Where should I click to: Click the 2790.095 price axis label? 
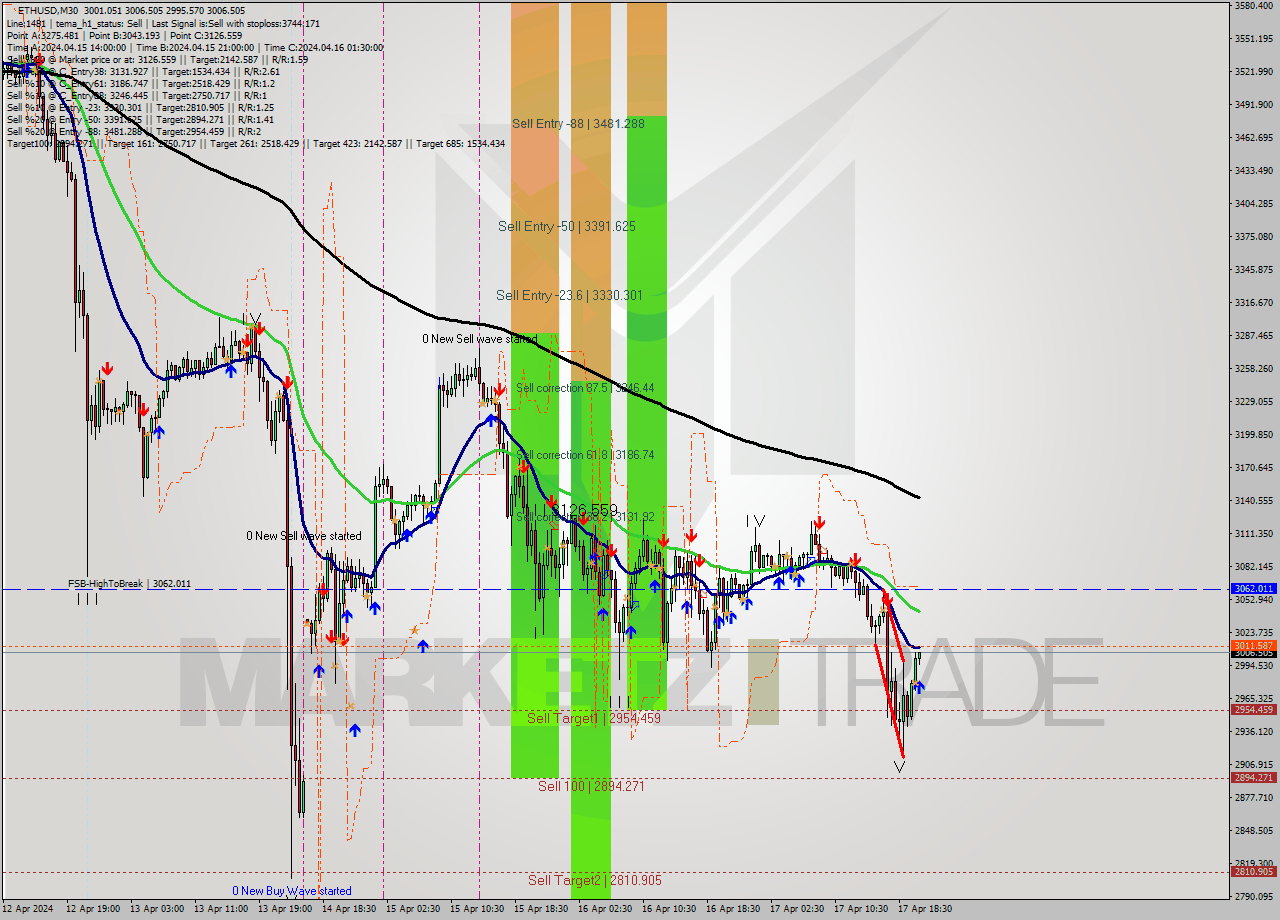tap(1253, 896)
